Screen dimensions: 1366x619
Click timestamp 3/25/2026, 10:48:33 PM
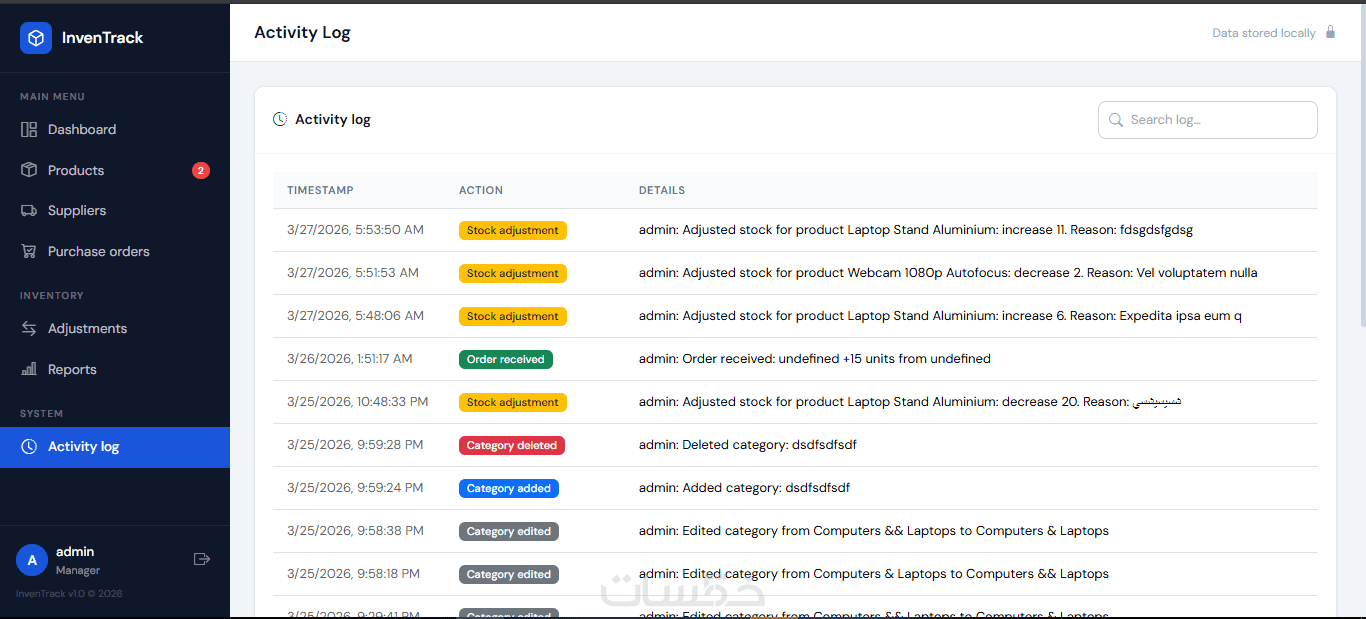tap(358, 402)
